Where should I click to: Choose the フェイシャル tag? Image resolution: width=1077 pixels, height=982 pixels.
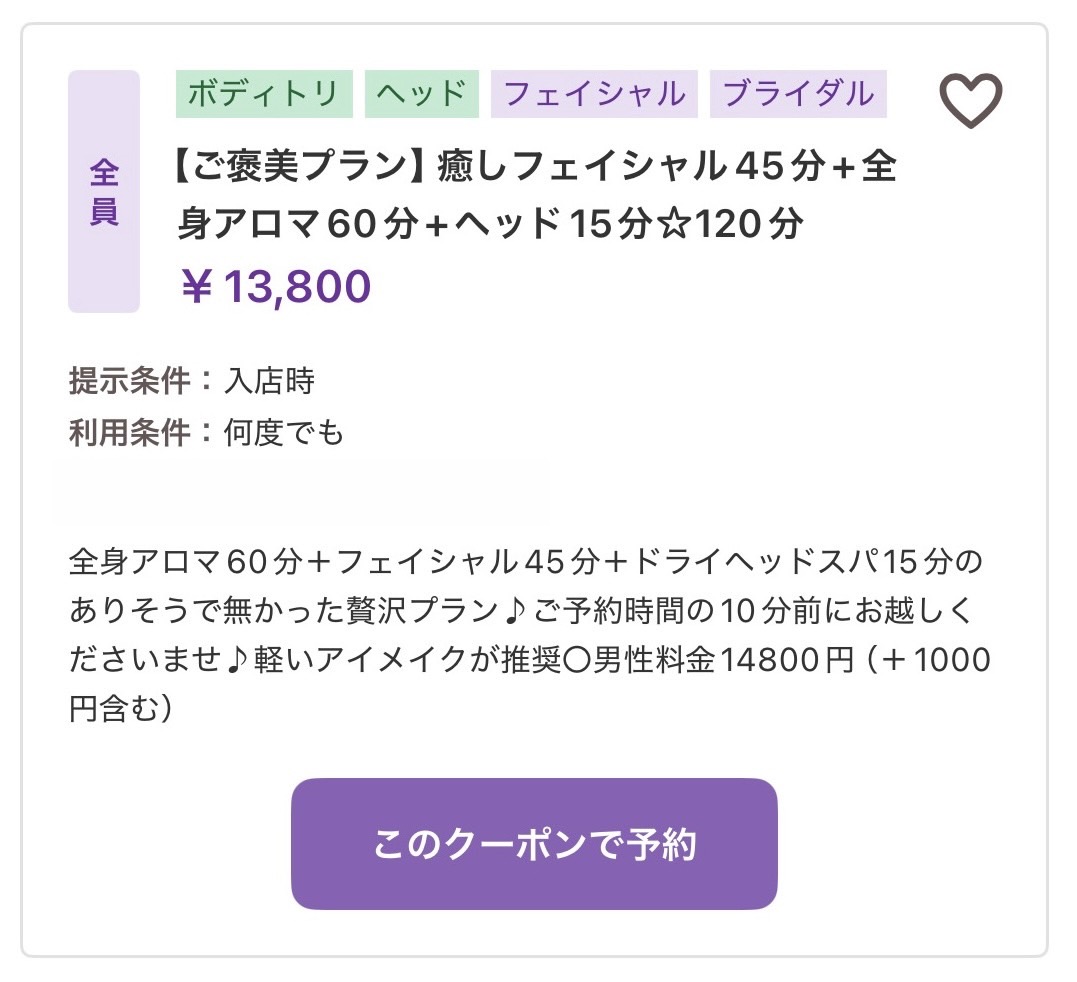594,93
